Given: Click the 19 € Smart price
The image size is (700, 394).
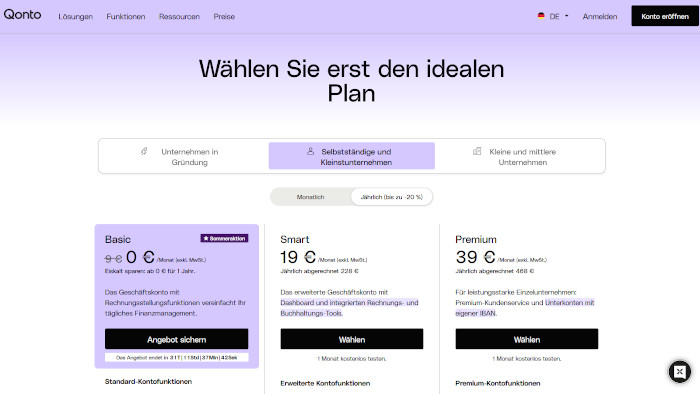Looking at the screenshot, I should [x=298, y=257].
